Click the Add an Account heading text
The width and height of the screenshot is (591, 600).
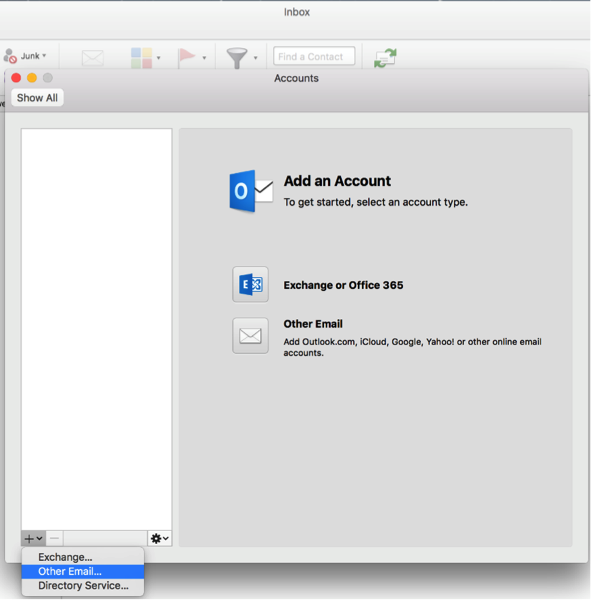[x=337, y=181]
